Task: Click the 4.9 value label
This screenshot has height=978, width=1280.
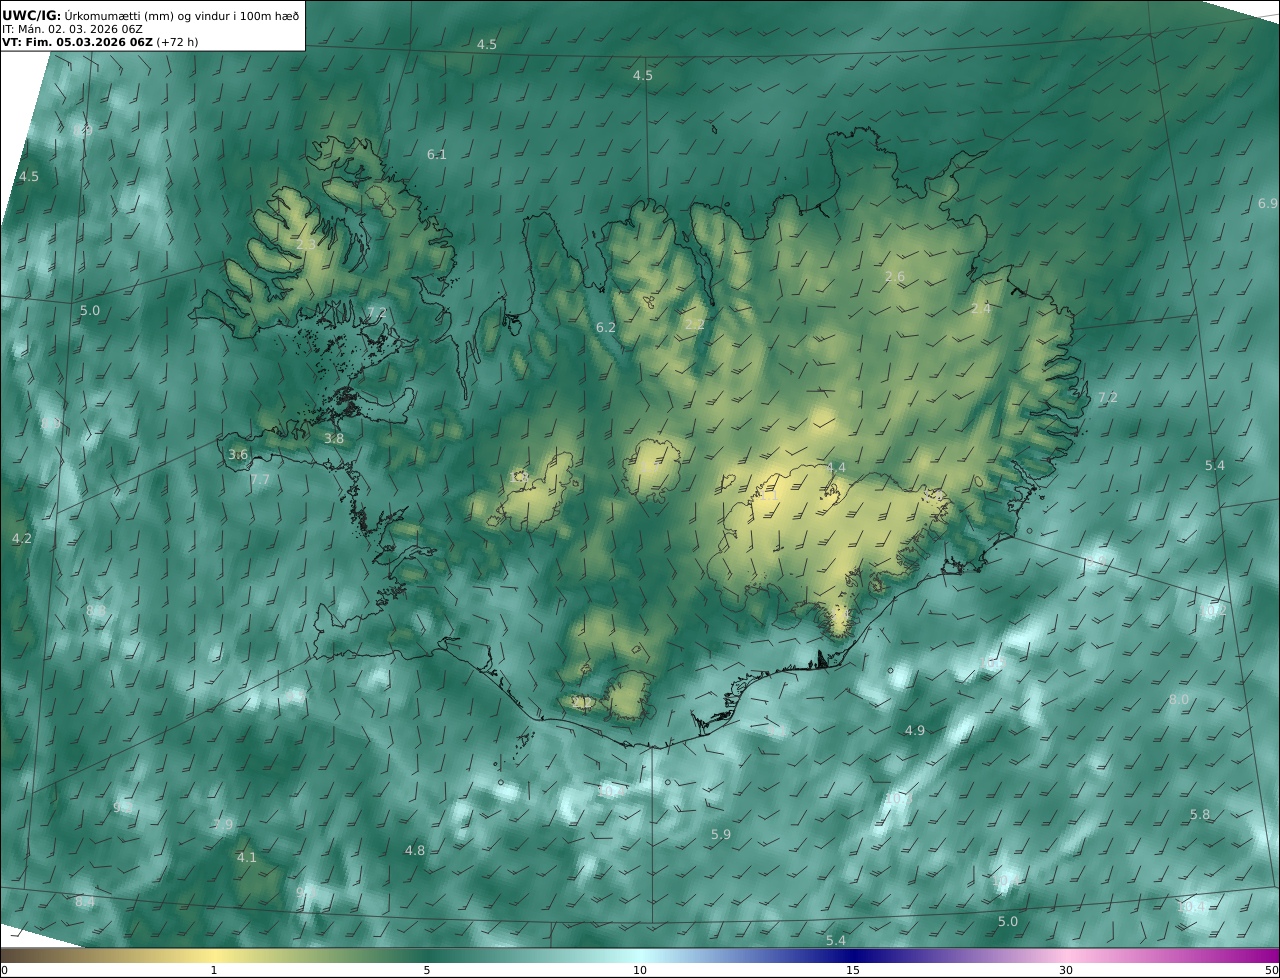Action: click(915, 730)
